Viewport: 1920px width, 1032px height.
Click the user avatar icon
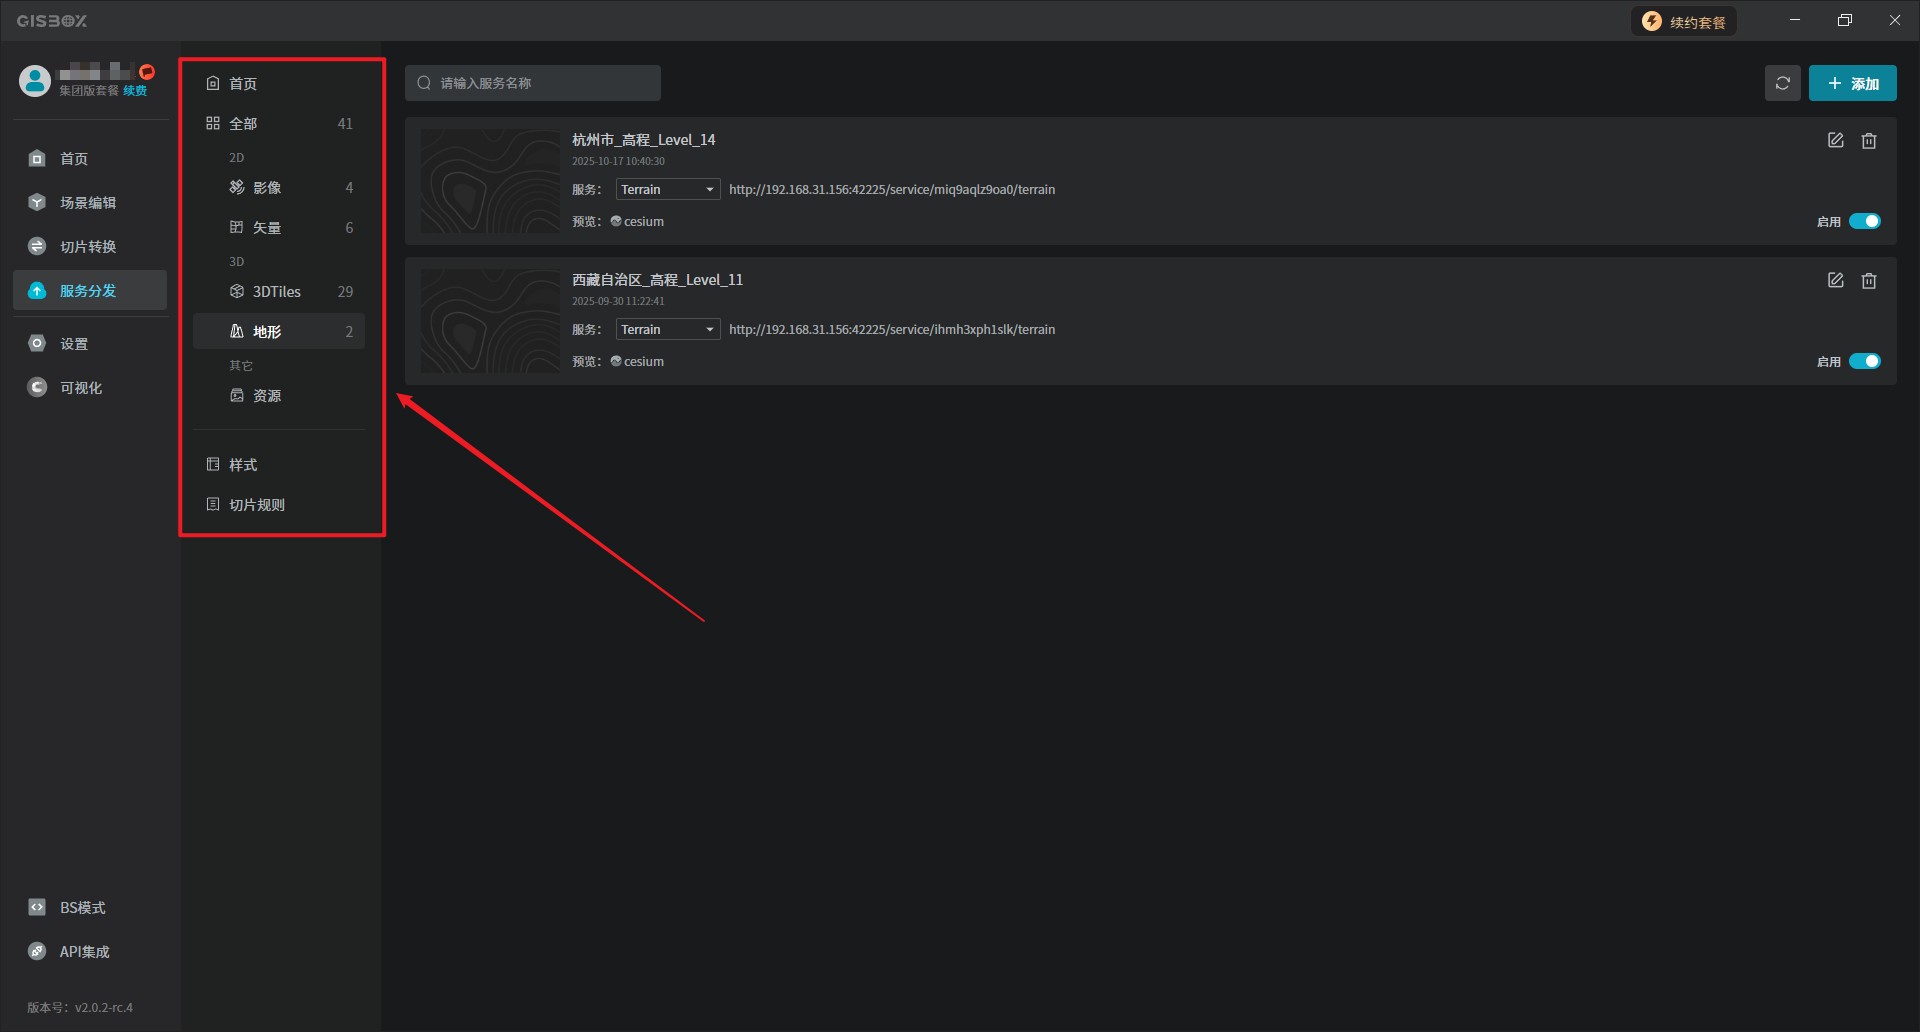tap(35, 81)
